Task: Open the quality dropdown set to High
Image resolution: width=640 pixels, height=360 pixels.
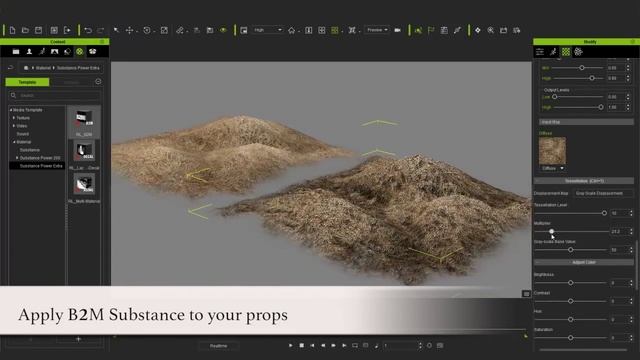Action: [x=267, y=30]
